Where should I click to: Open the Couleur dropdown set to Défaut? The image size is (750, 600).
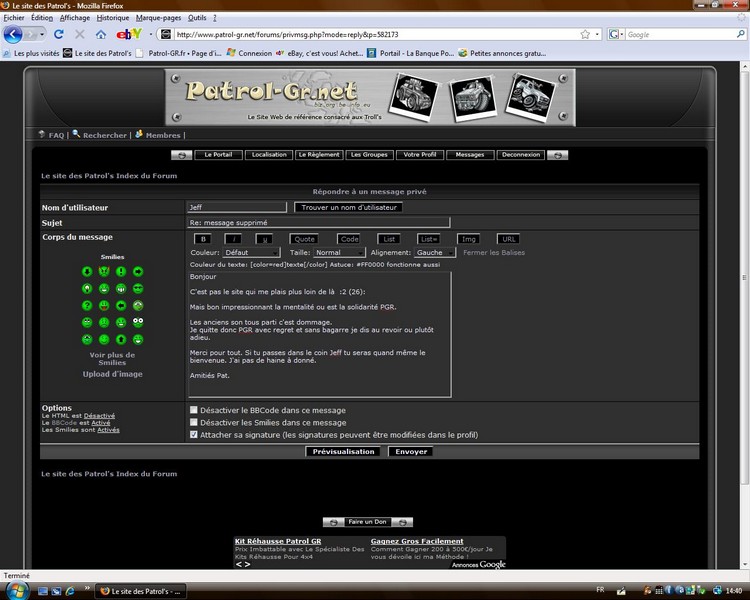[x=252, y=253]
